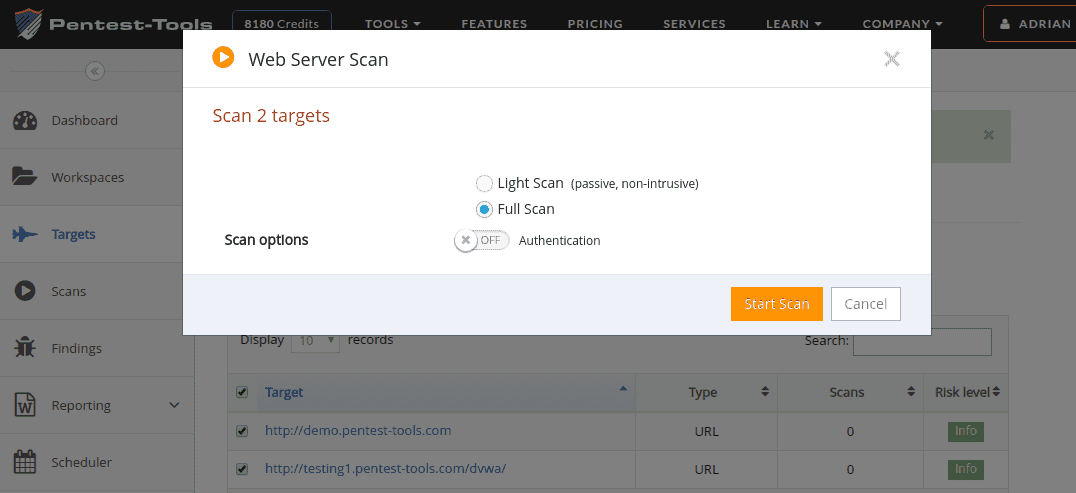Open the records per page dropdown
The image size is (1076, 493).
315,341
